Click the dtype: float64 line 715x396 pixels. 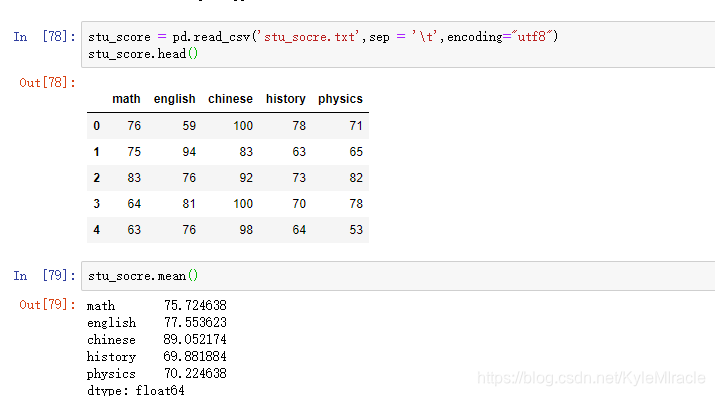[x=136, y=390]
